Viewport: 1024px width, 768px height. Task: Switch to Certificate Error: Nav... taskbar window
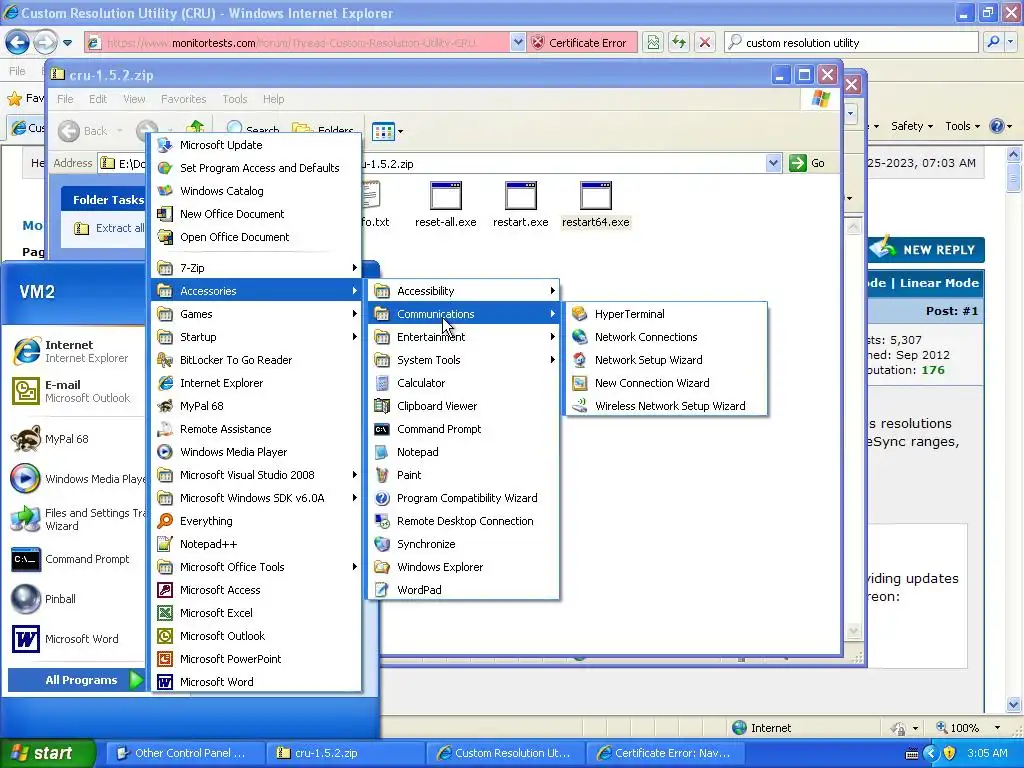coord(665,753)
